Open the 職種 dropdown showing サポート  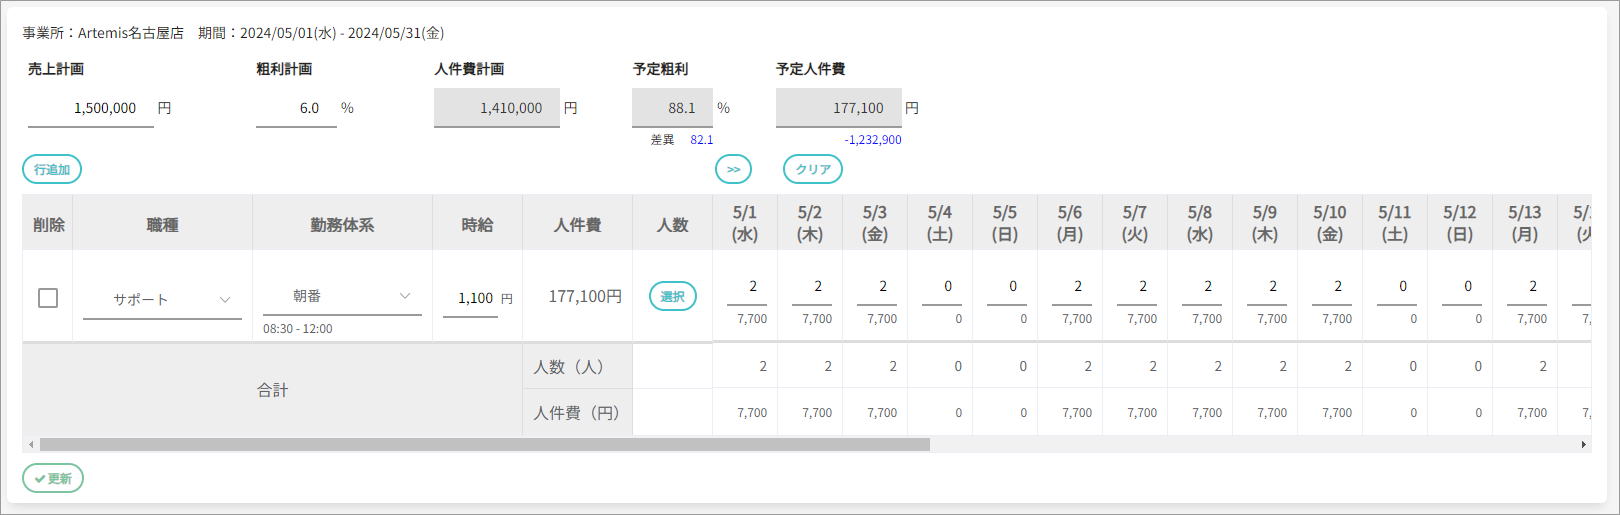pyautogui.click(x=162, y=300)
